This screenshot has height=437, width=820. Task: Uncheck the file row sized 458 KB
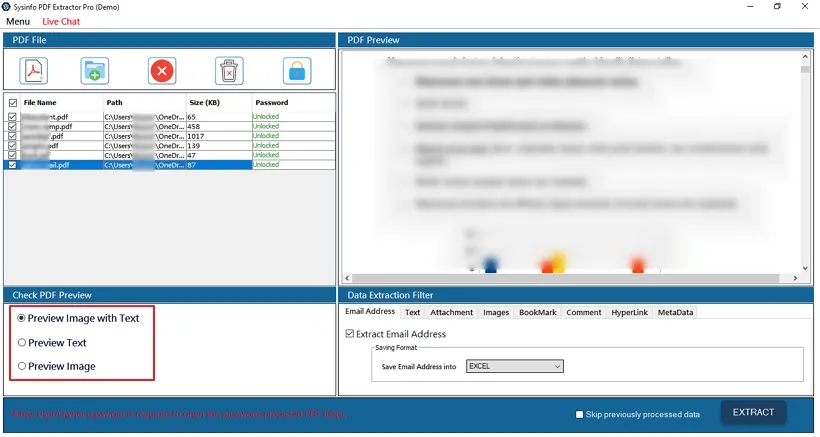[13, 126]
